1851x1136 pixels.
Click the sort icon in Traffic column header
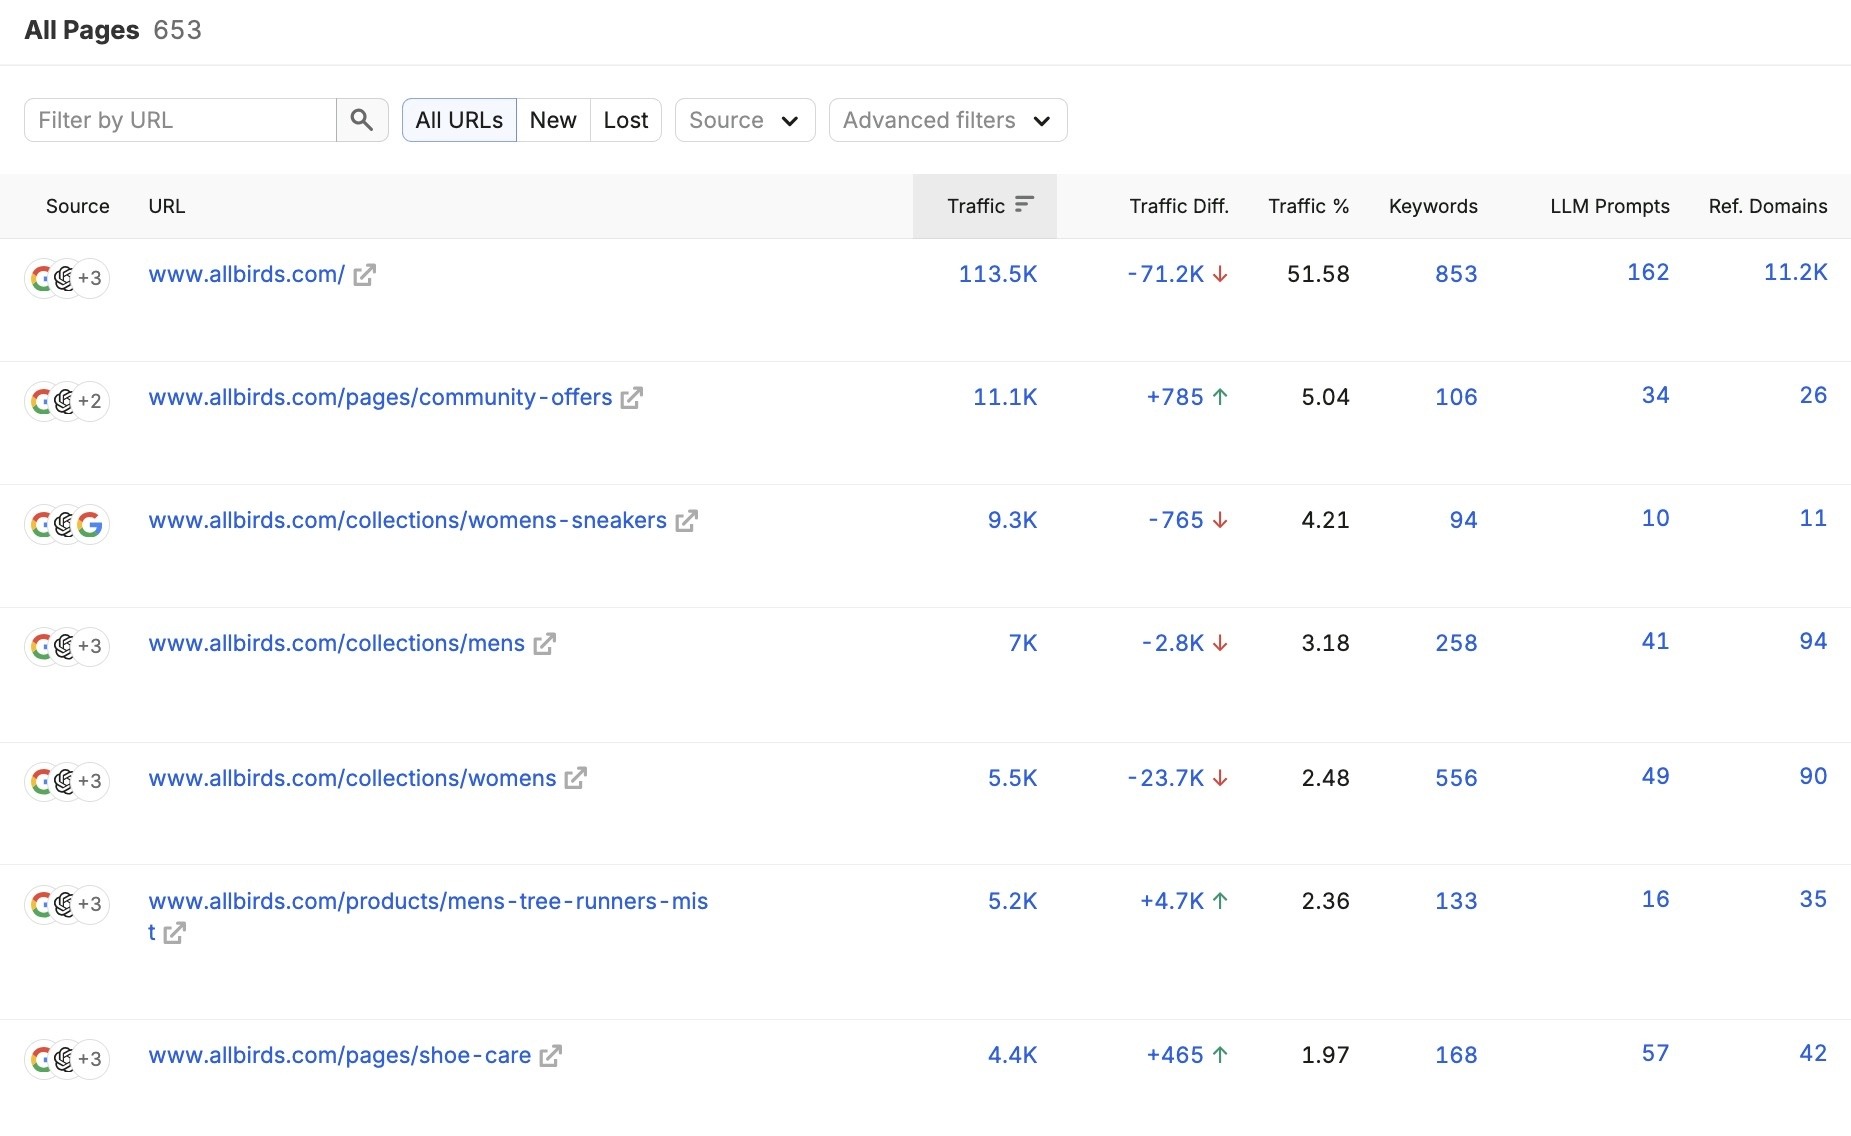pyautogui.click(x=1024, y=204)
